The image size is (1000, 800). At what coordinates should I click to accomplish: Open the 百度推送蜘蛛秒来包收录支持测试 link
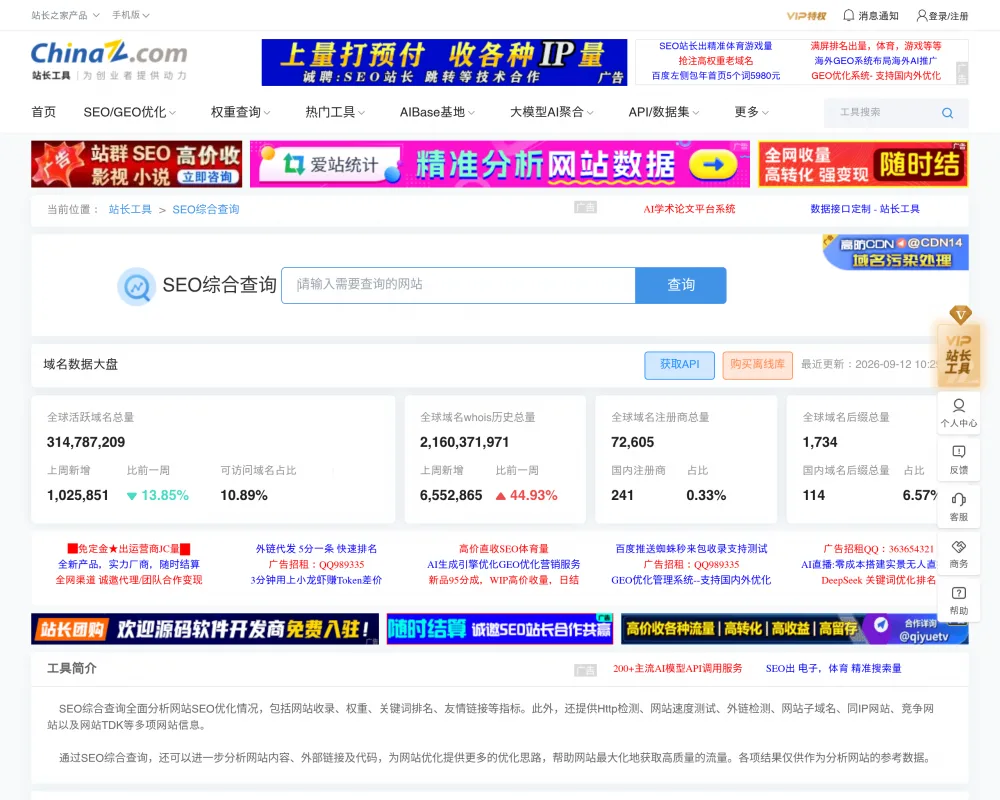[691, 549]
